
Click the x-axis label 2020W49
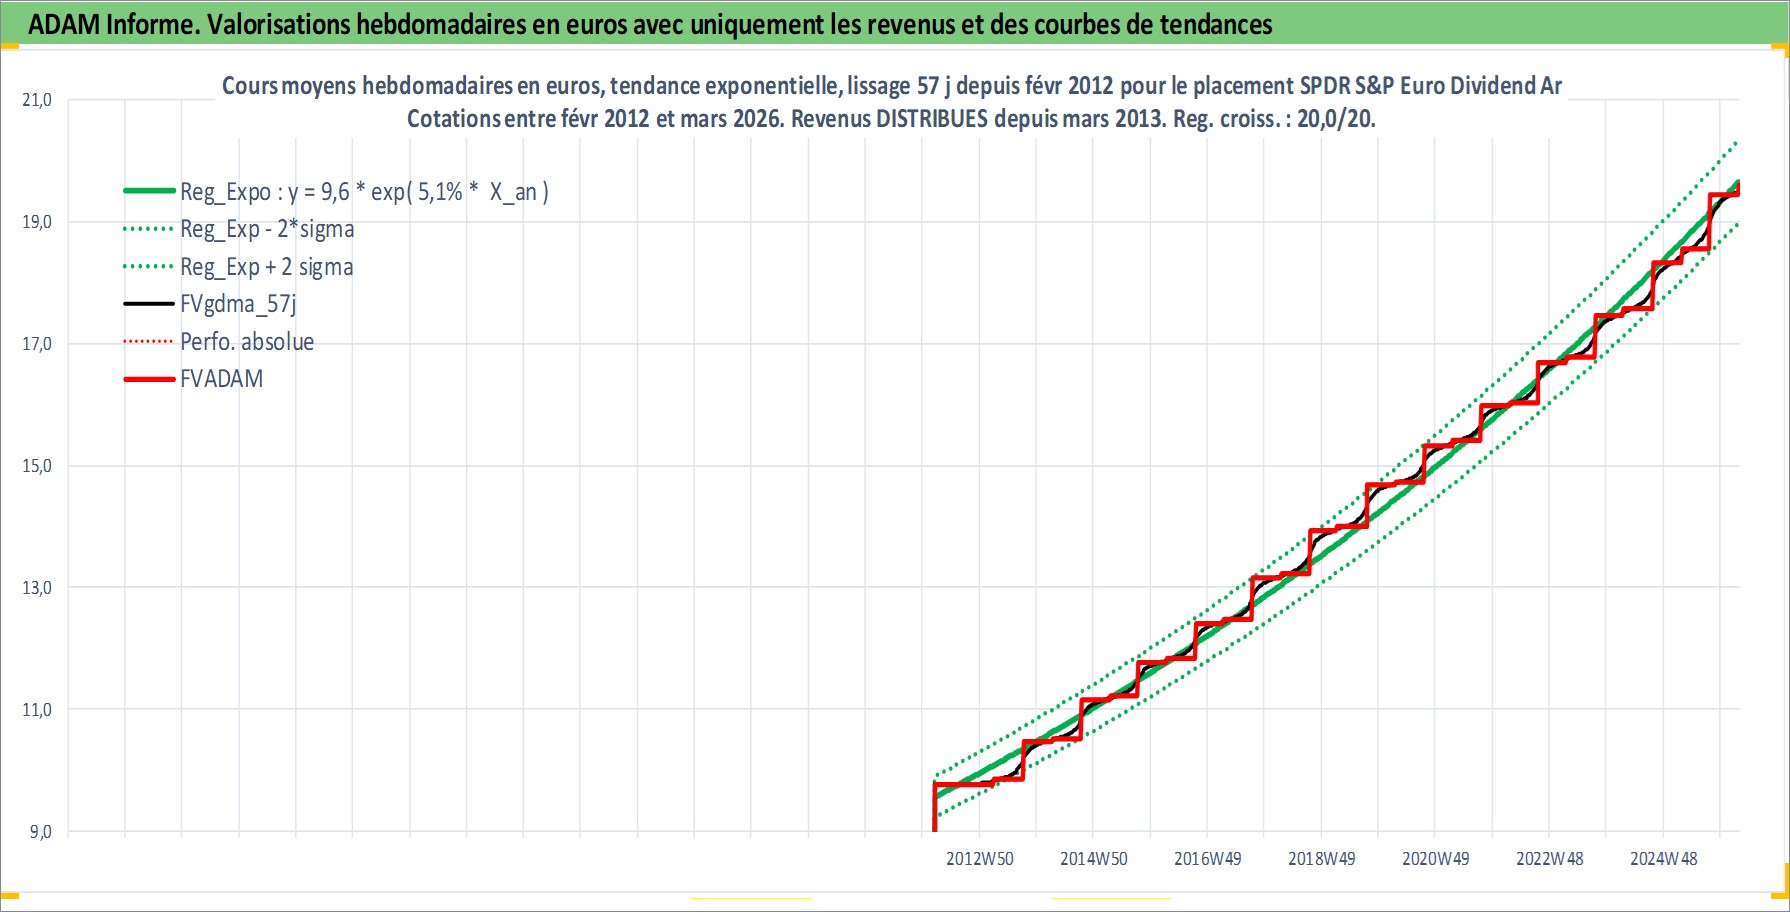[x=1436, y=859]
